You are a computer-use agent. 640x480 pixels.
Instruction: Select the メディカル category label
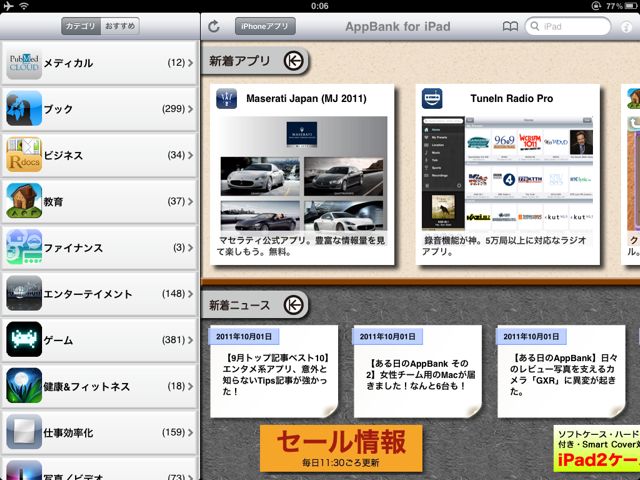coord(68,63)
